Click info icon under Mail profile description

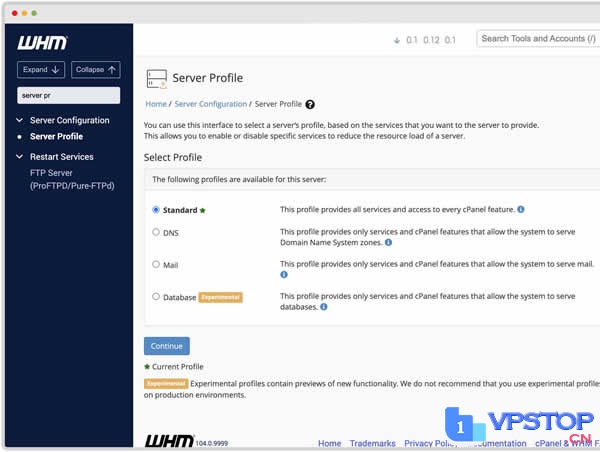click(284, 274)
